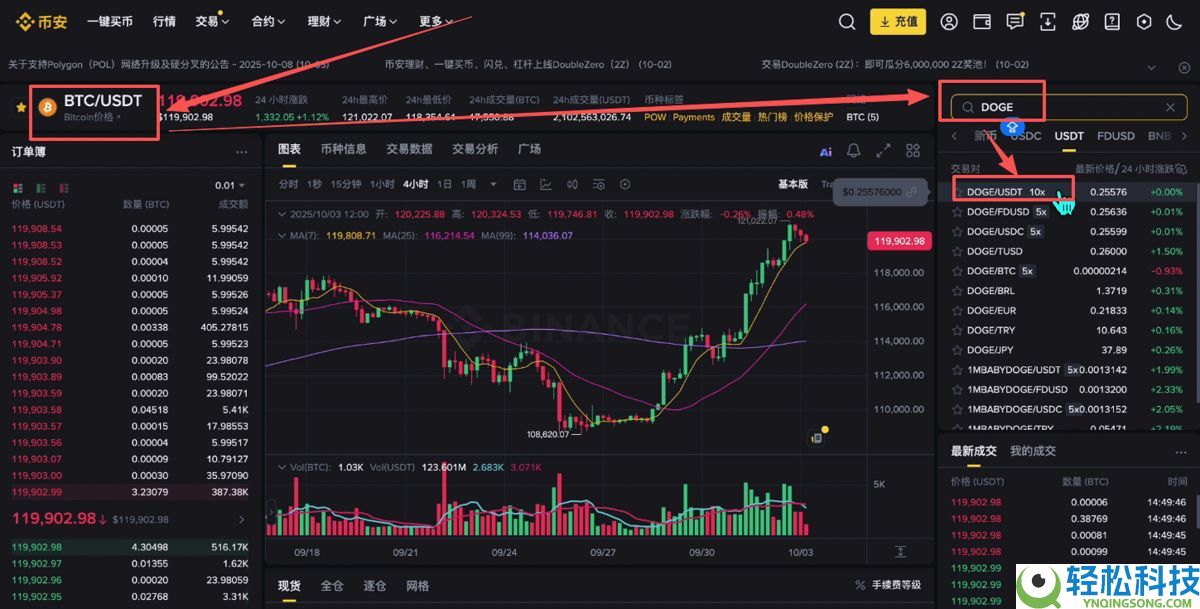Open the Ai assistant on the chart toolbar
Viewport: 1200px width, 609px height.
pos(824,151)
